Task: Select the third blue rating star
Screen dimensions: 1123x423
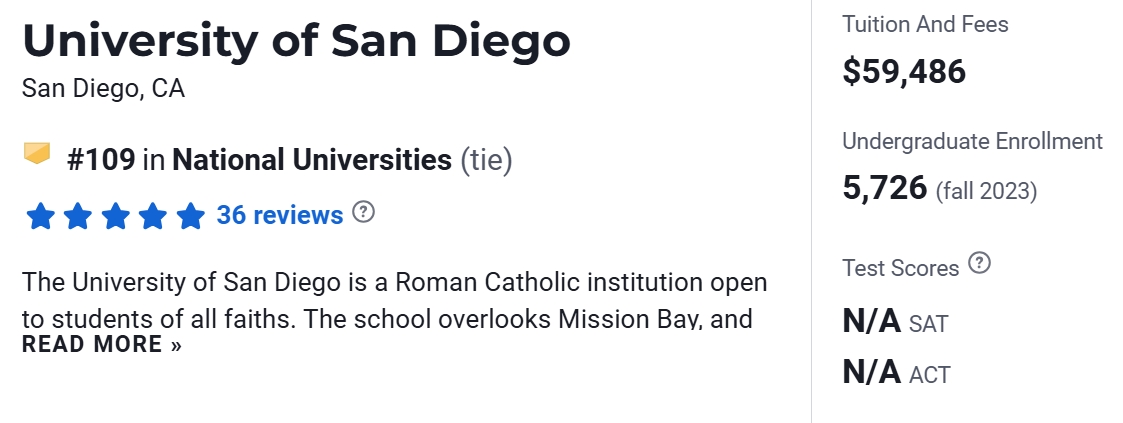Action: pyautogui.click(x=115, y=216)
